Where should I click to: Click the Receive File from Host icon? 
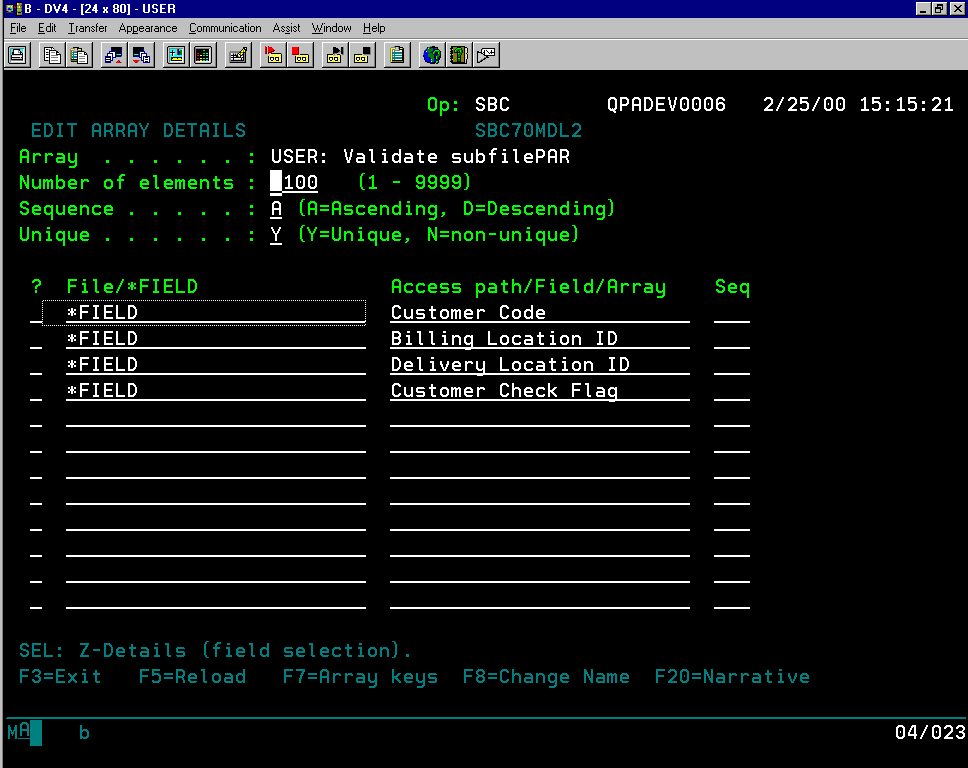pyautogui.click(x=141, y=55)
